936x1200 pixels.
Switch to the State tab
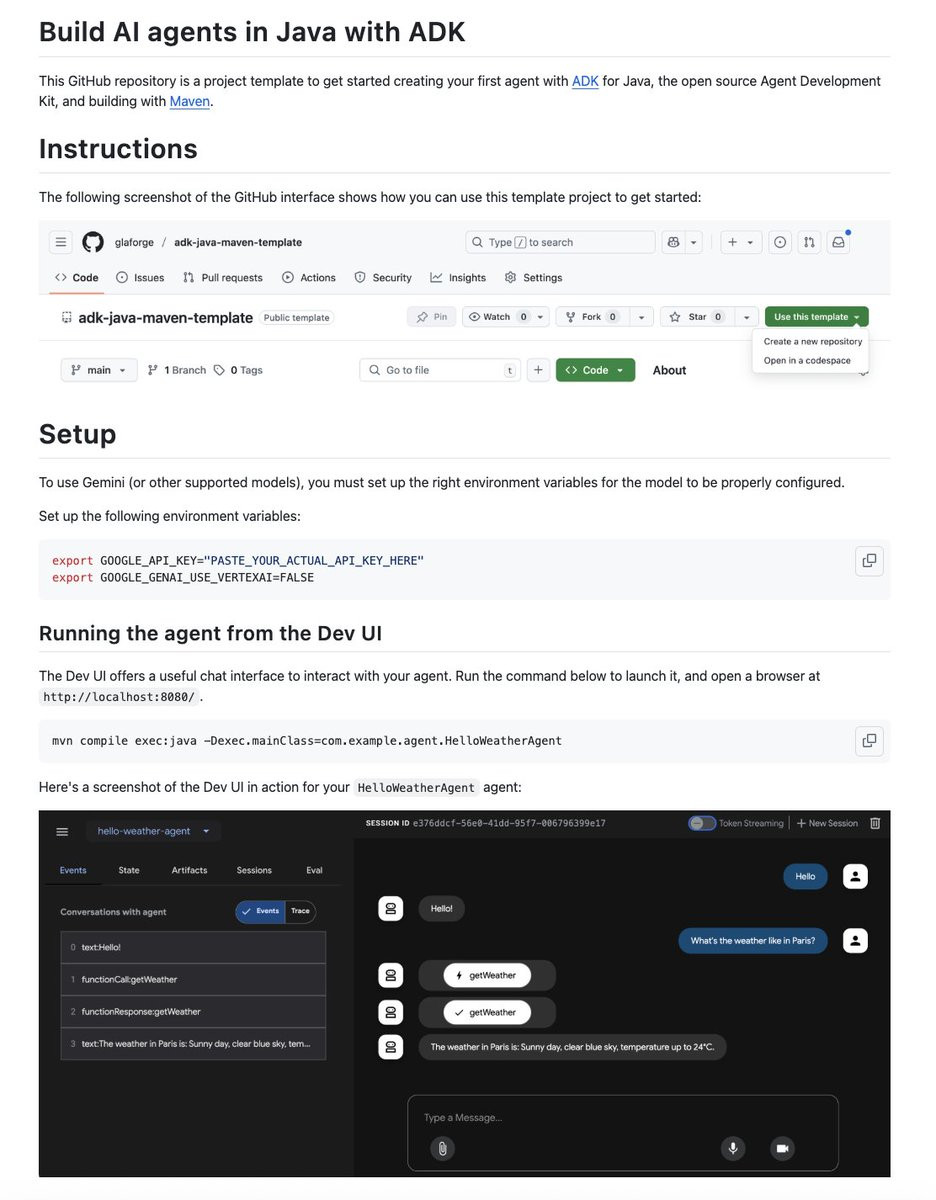coord(129,870)
